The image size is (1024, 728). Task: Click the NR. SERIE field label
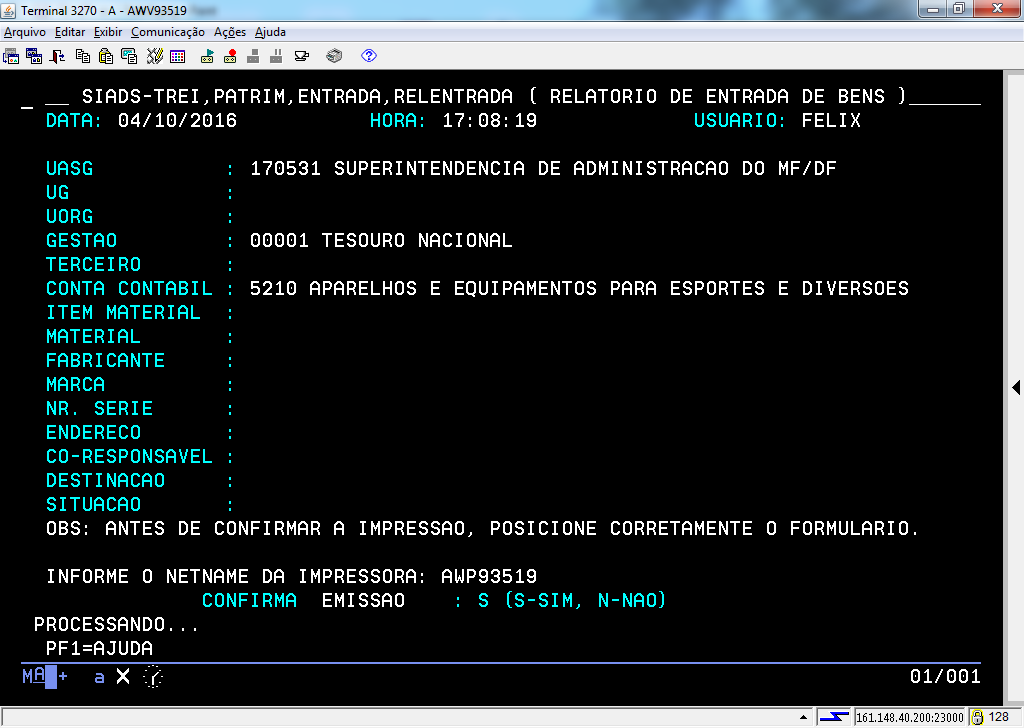[x=99, y=409]
